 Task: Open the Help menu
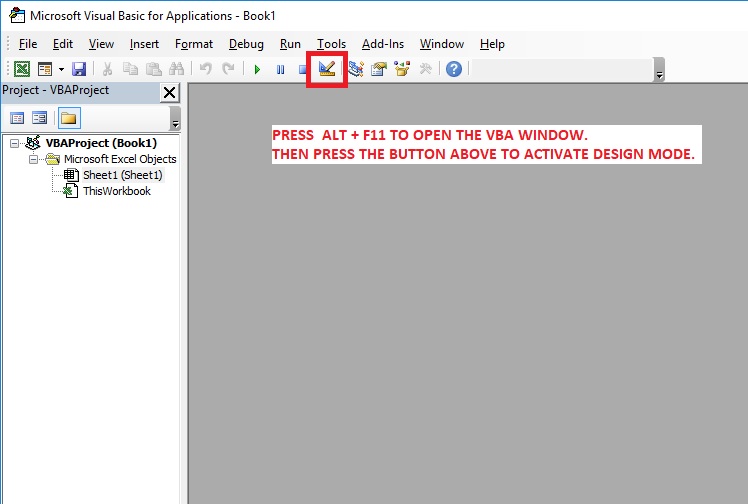pos(492,44)
